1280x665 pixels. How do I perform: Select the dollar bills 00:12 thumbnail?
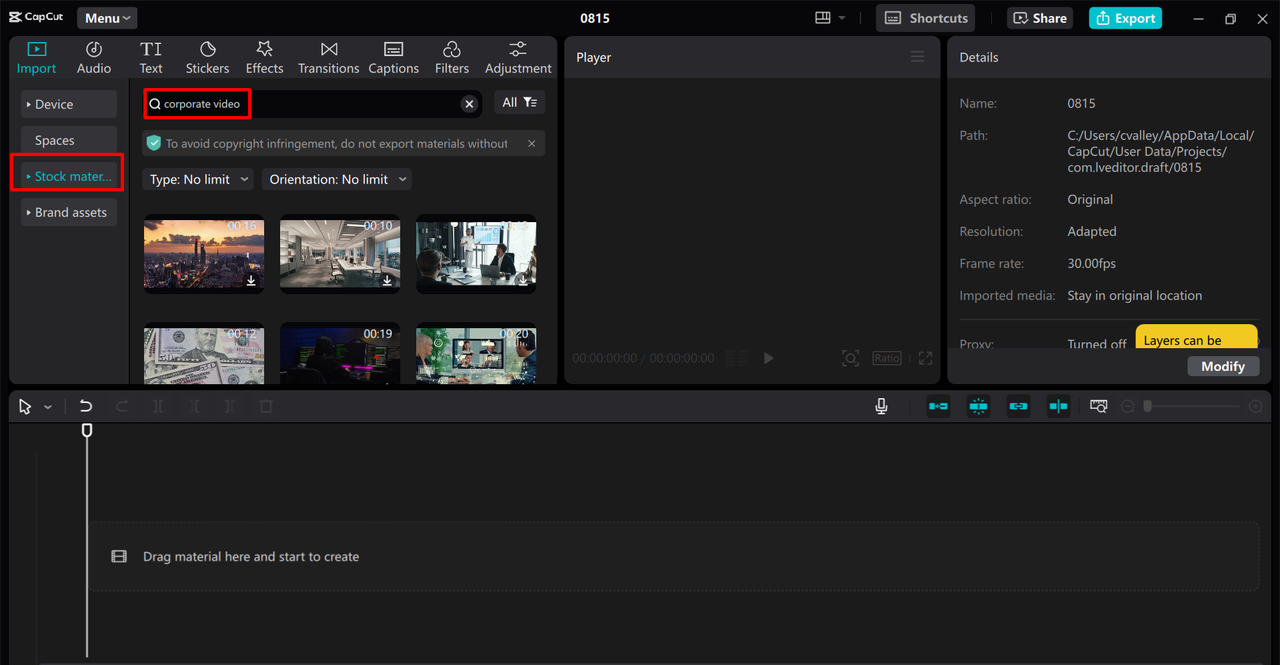pos(204,353)
